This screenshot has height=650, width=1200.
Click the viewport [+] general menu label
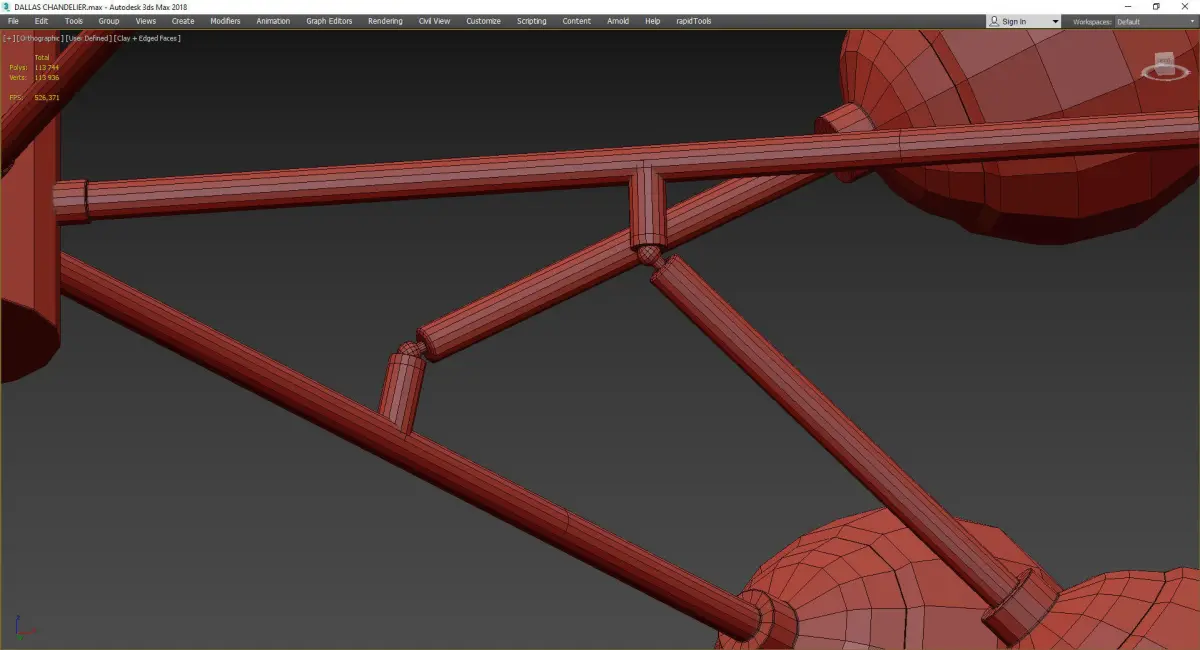(x=9, y=38)
